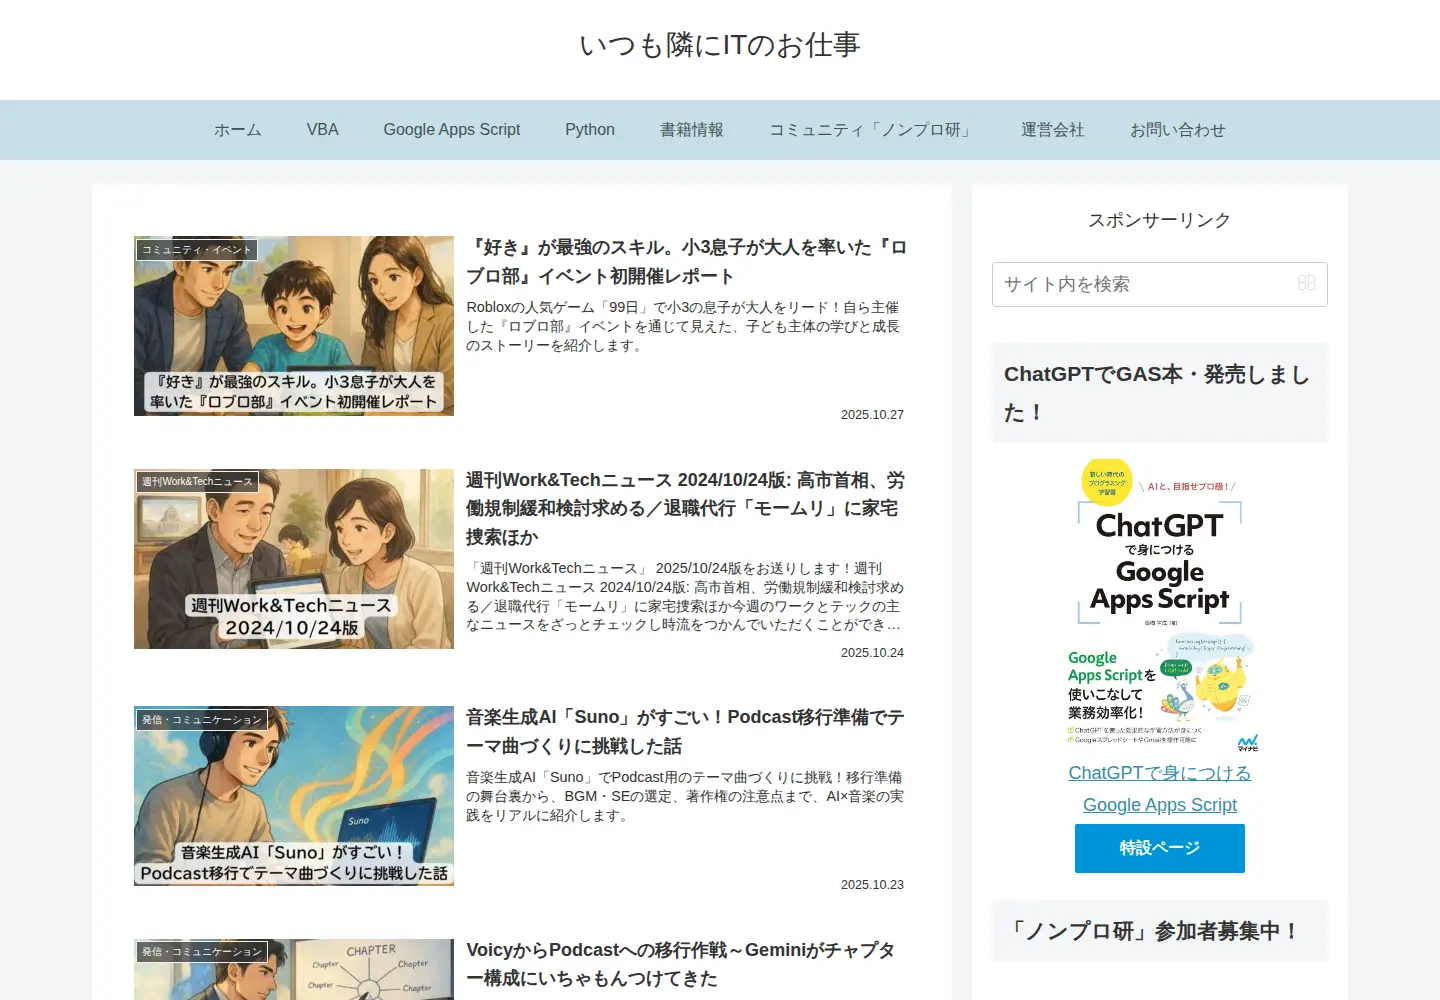This screenshot has width=1440, height=1000.
Task: Open the ロブロ部 event report thumbnail
Action: tap(294, 326)
